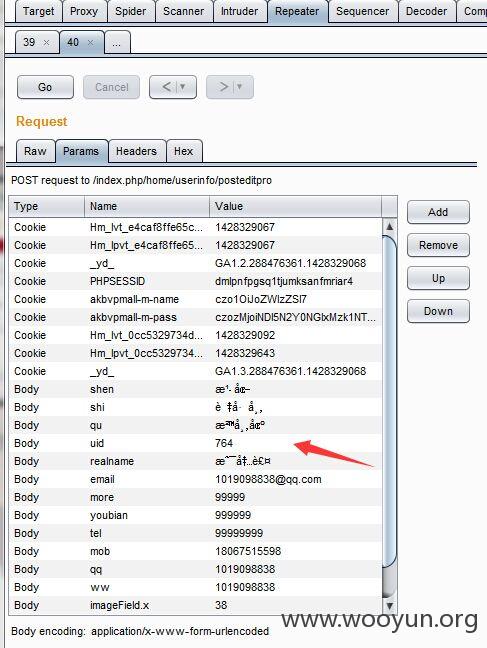This screenshot has height=648, width=487.
Task: Open the Intruder tool tab
Action: pyautogui.click(x=239, y=11)
